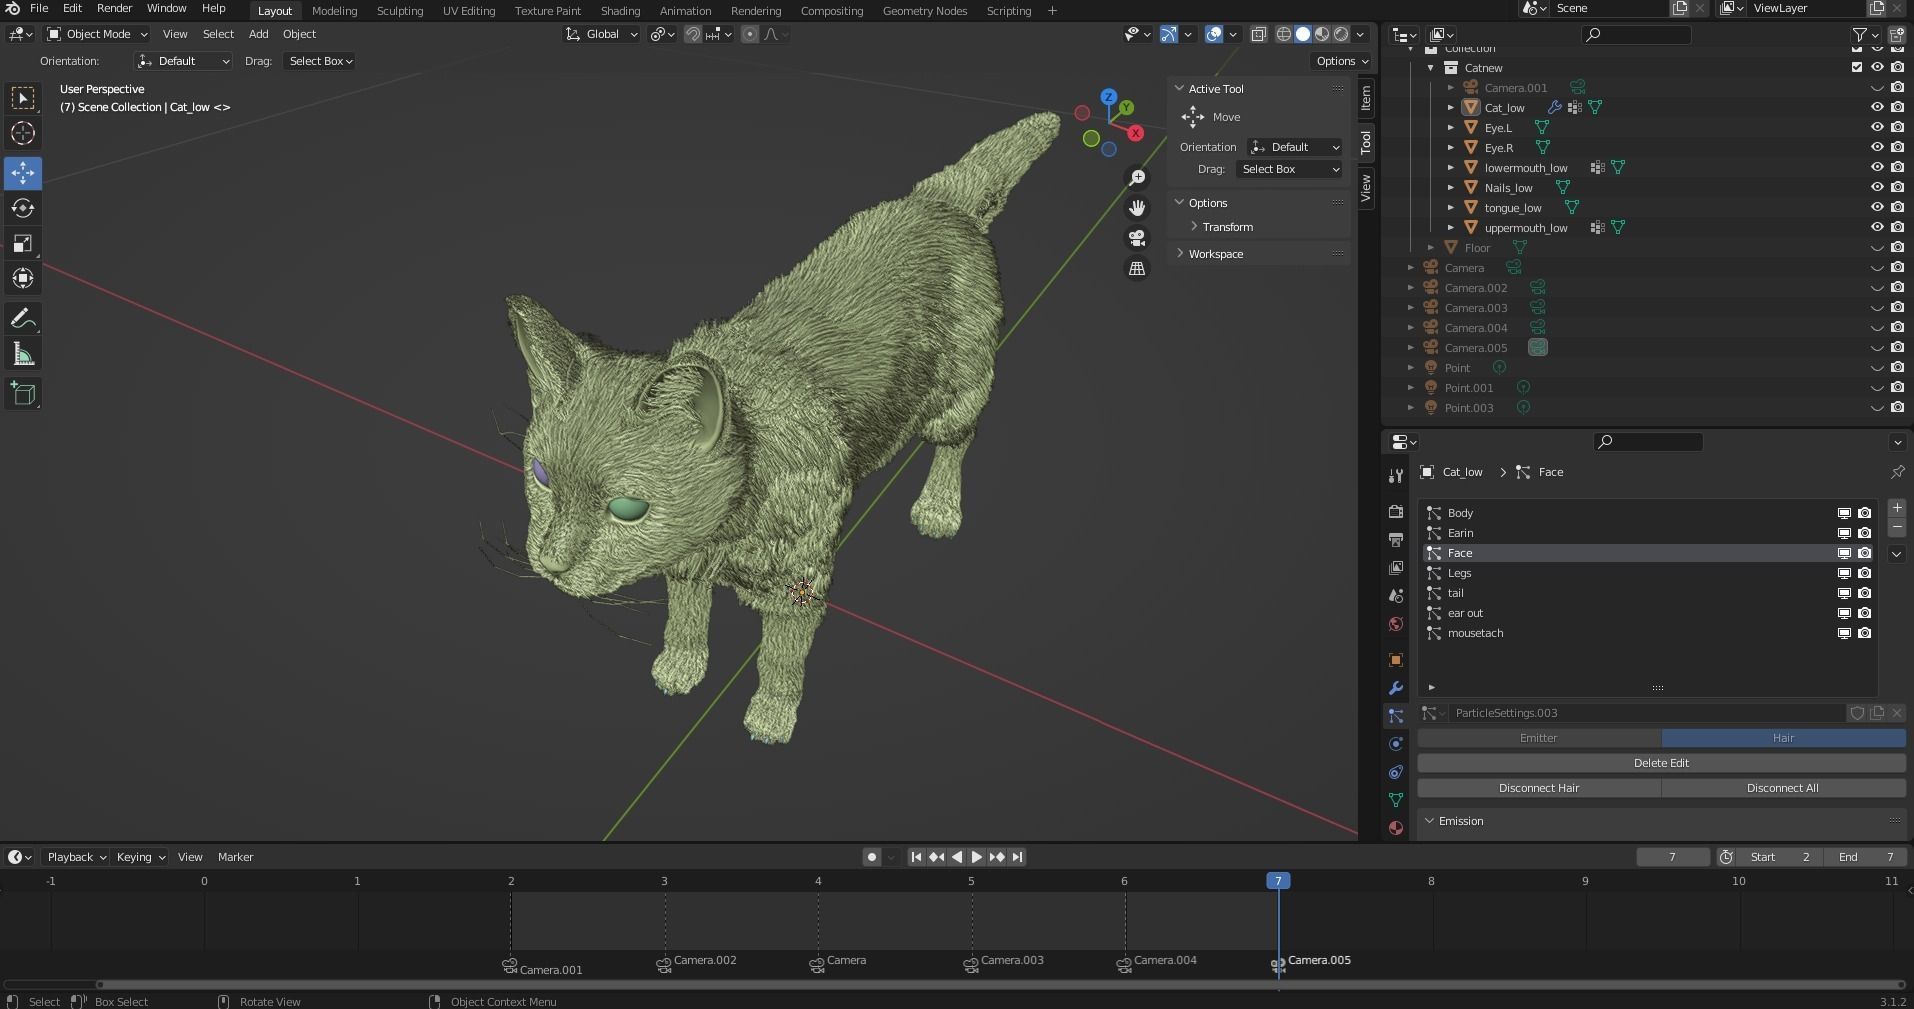
Task: Toggle viewport visibility of Eye.L
Action: tap(1877, 128)
